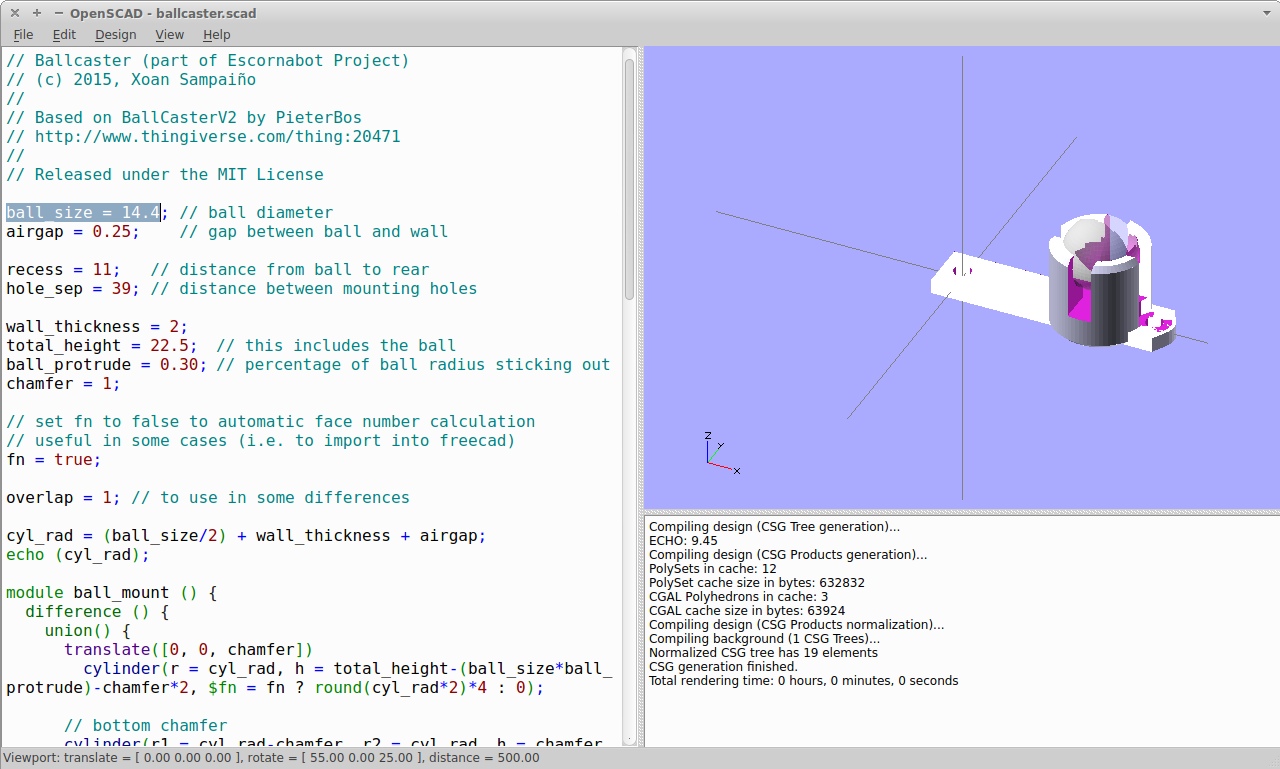Click the 'Released under the MIT License' comment
The image size is (1280, 769).
[x=165, y=174]
